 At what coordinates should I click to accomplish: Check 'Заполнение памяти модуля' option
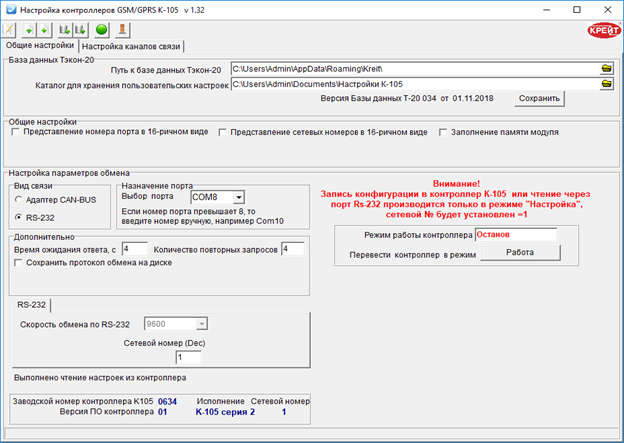(x=443, y=132)
